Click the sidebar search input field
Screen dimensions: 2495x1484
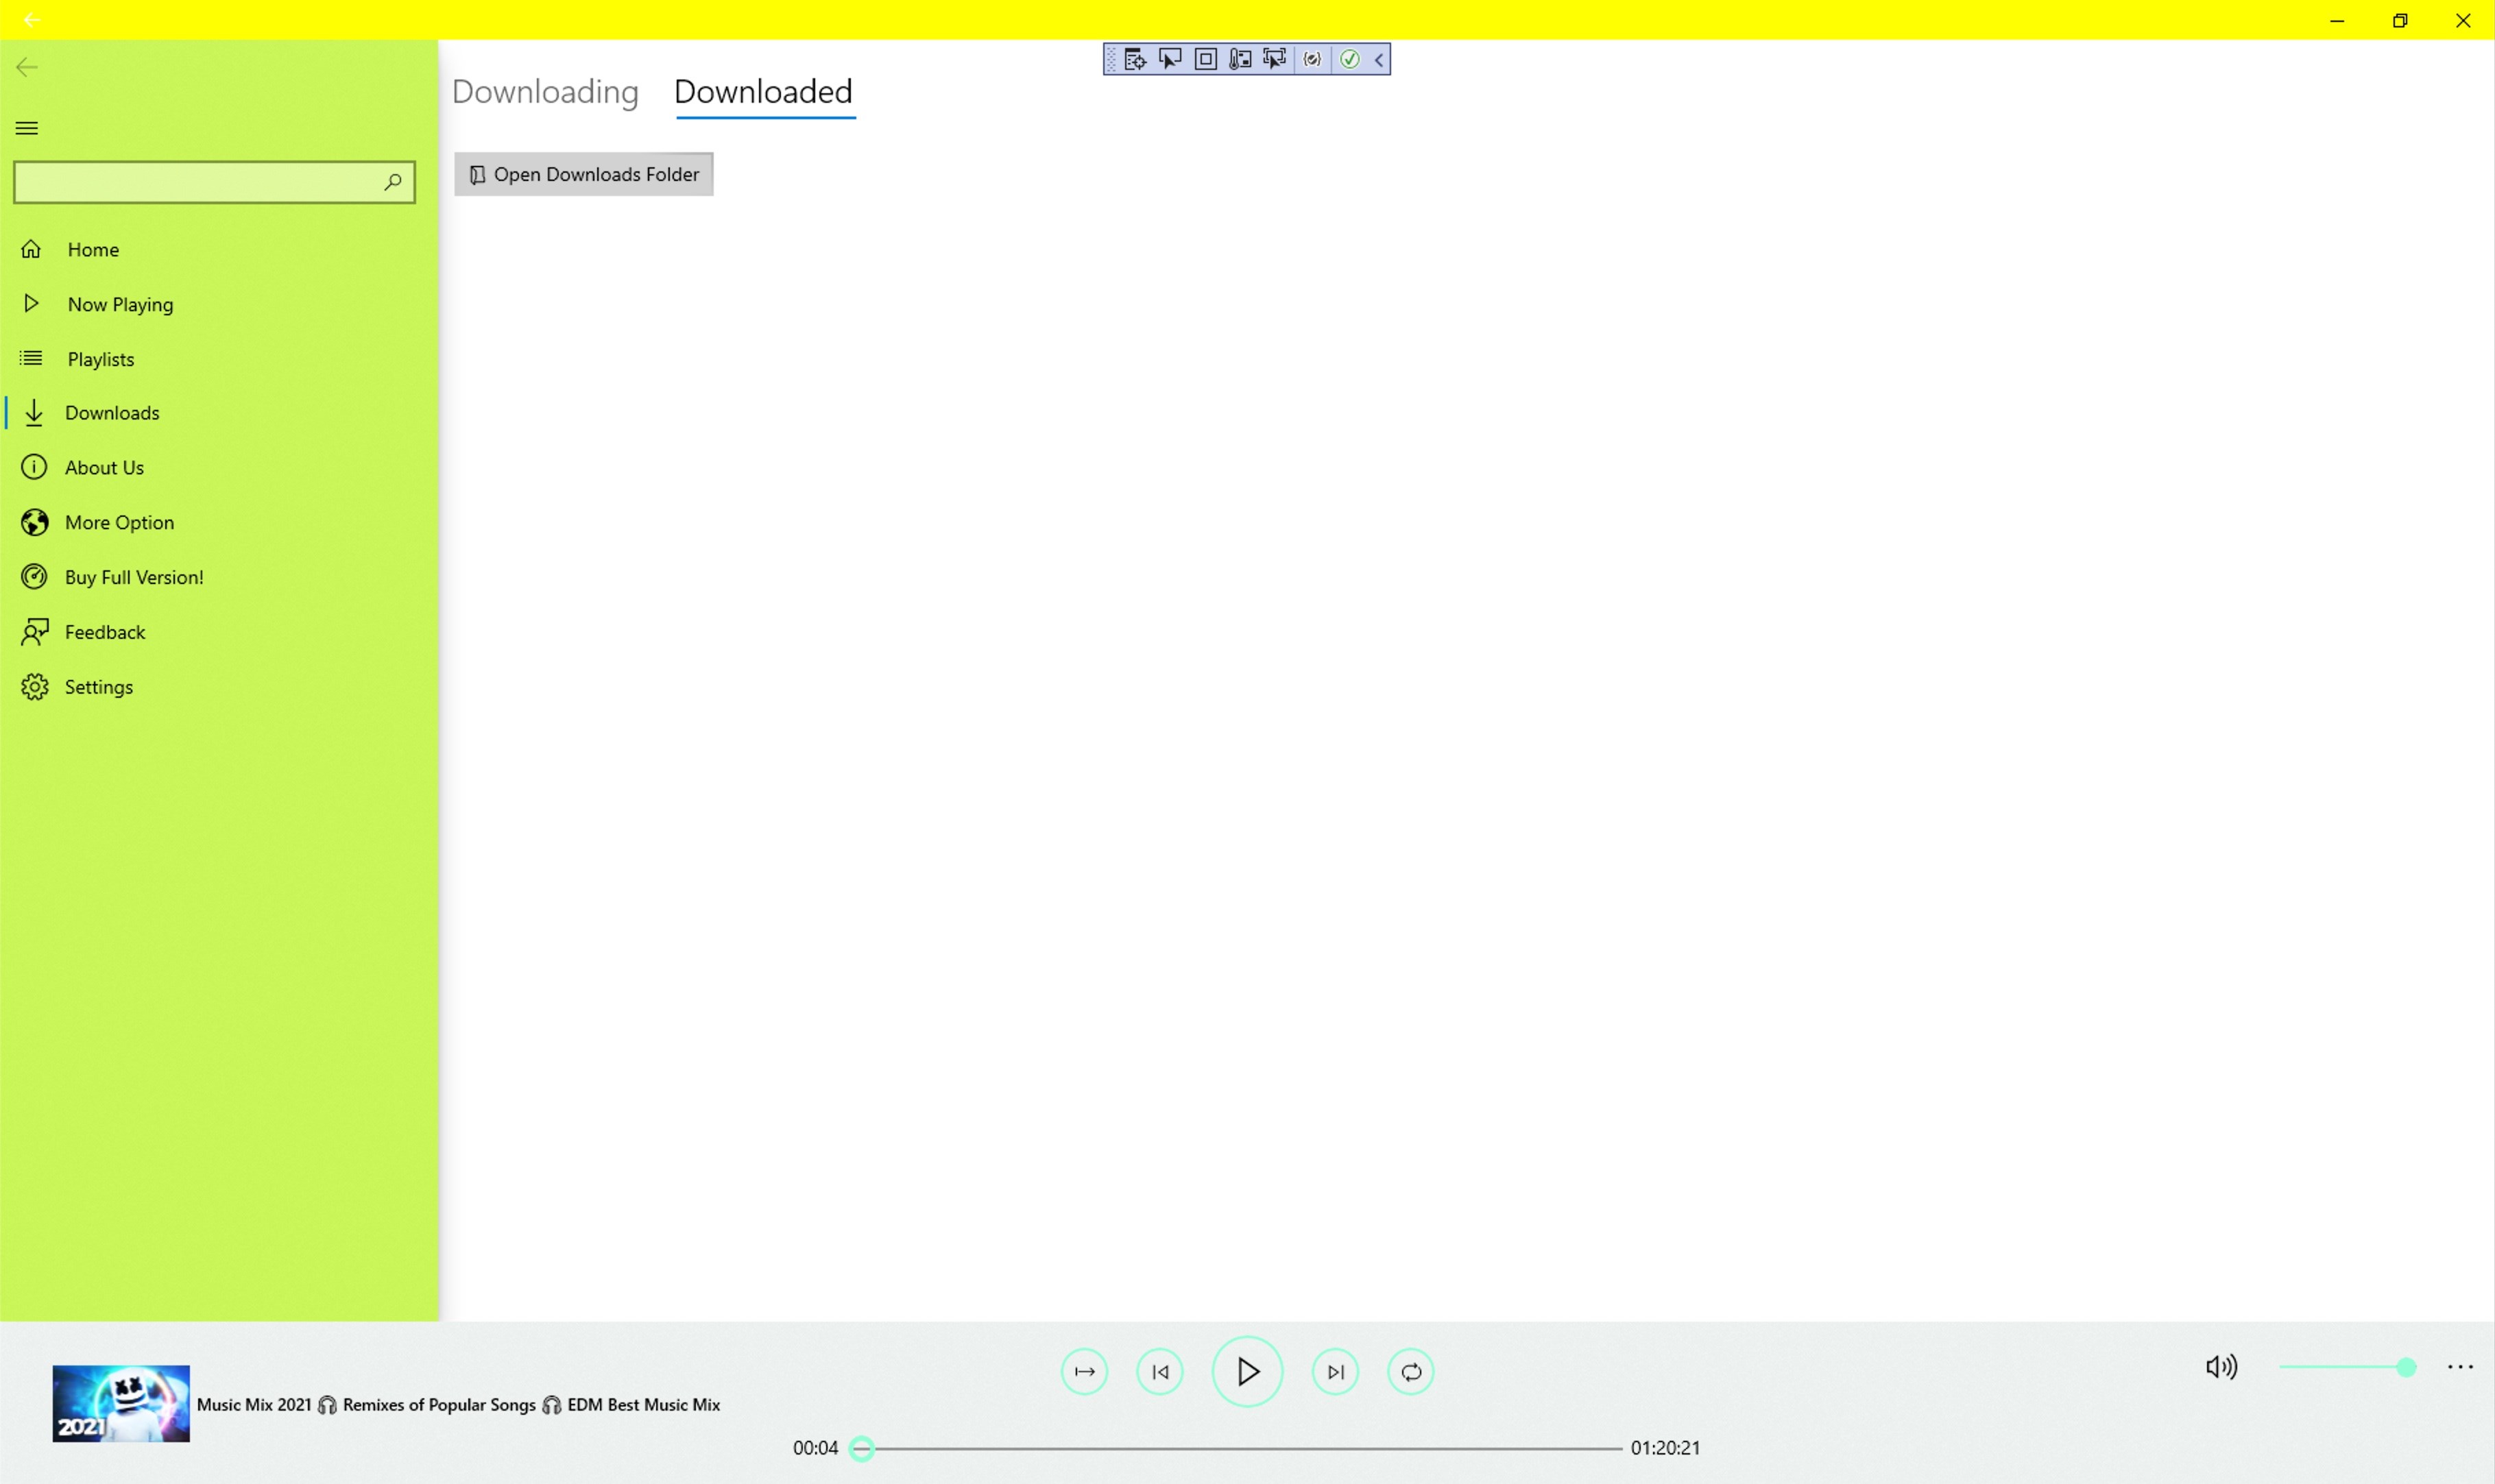[x=195, y=182]
